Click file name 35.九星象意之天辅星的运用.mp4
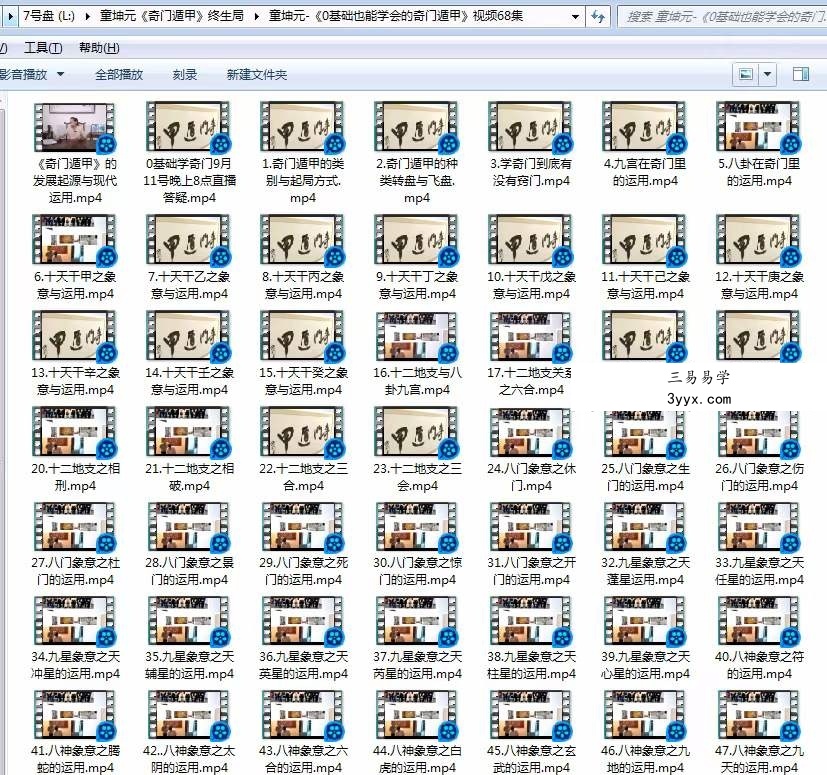The width and height of the screenshot is (827, 775). point(189,665)
